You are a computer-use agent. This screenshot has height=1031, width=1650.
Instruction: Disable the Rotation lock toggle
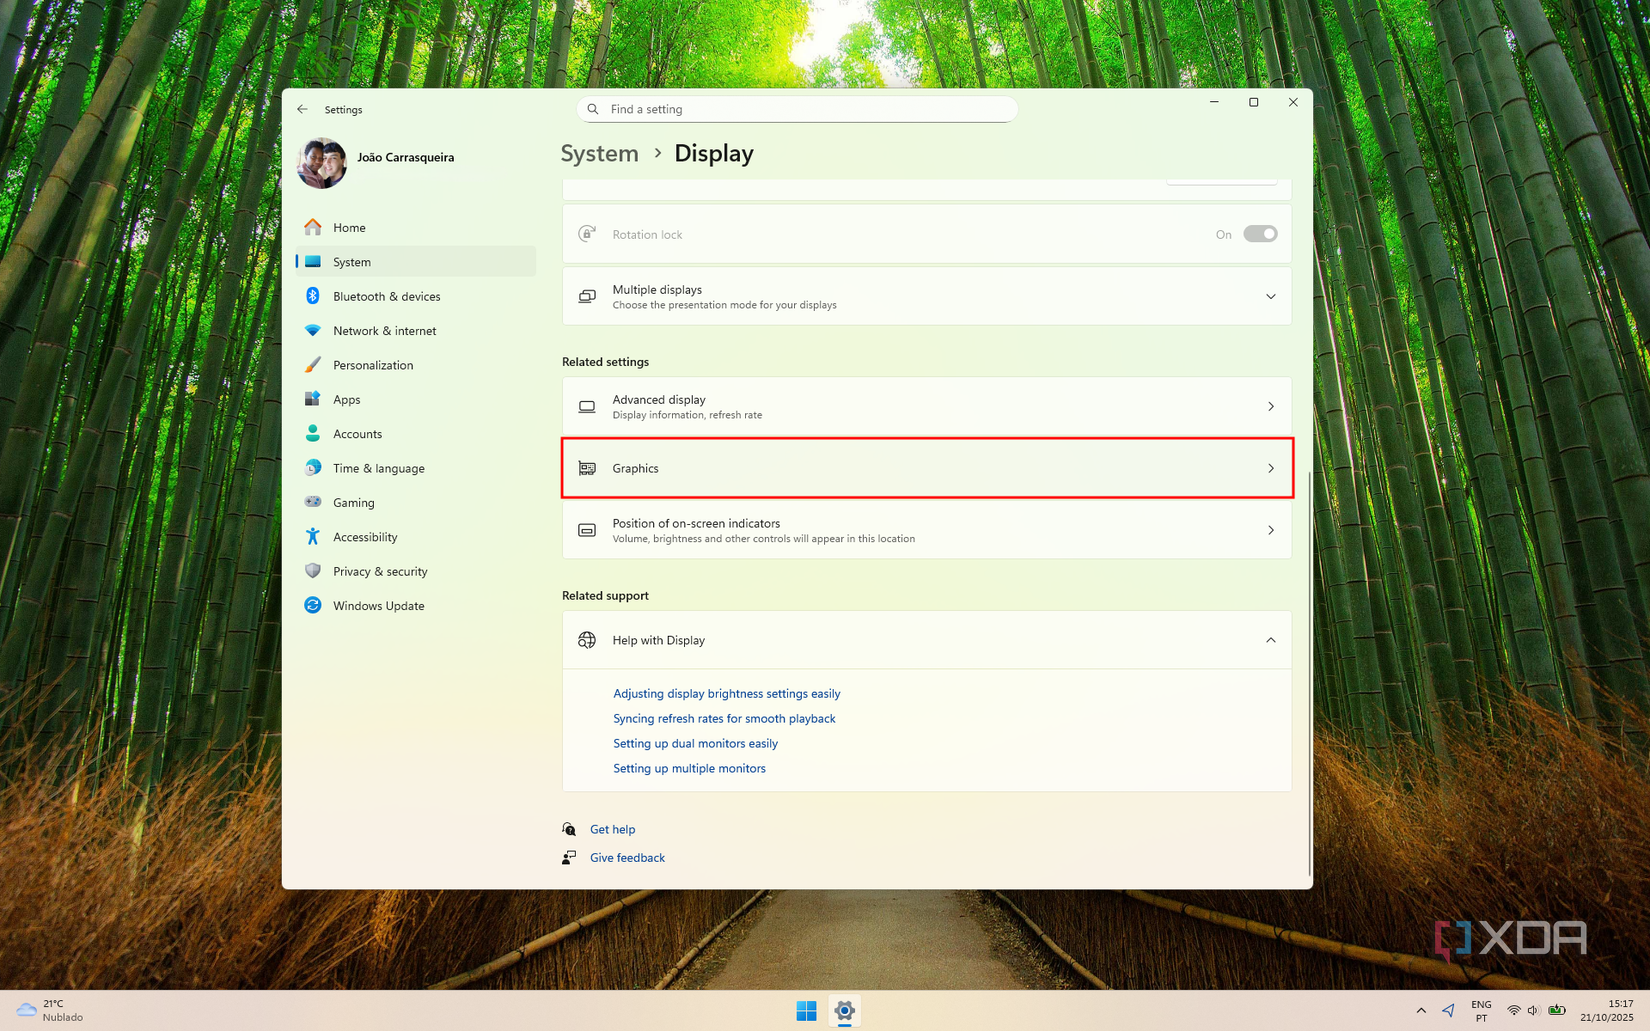(x=1259, y=233)
